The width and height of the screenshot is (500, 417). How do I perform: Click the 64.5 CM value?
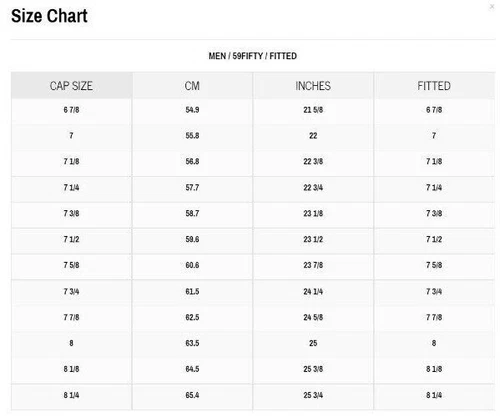click(192, 369)
